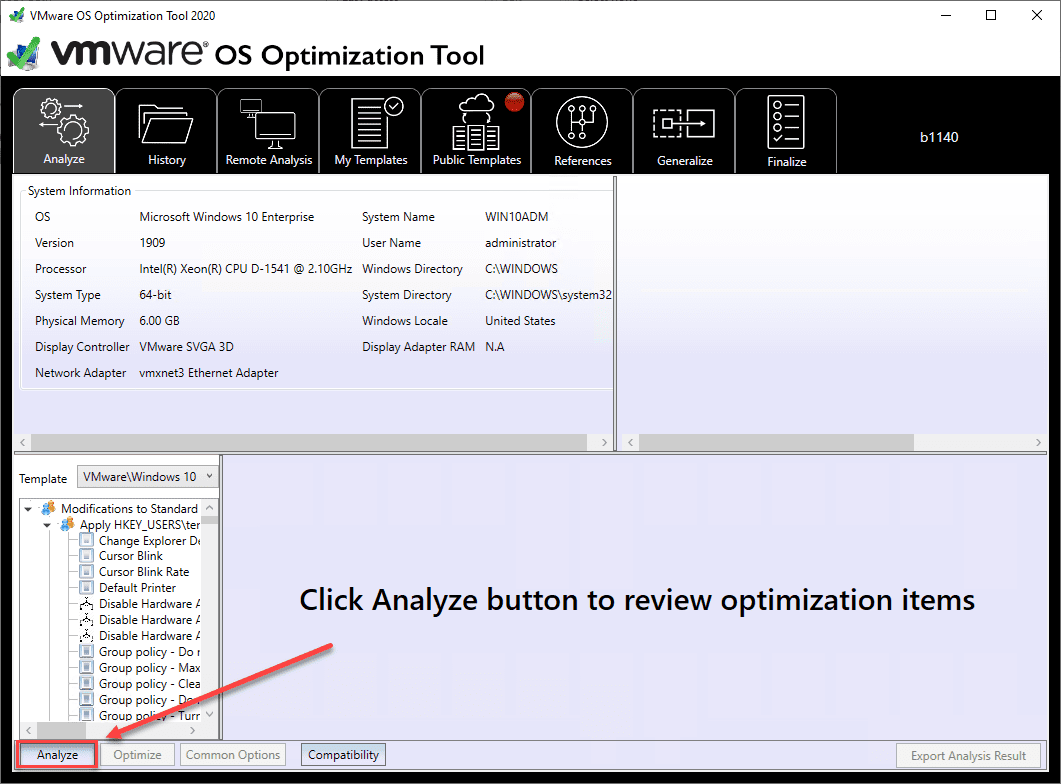Click the Windows Locale value United States
1061x784 pixels.
pyautogui.click(x=520, y=321)
